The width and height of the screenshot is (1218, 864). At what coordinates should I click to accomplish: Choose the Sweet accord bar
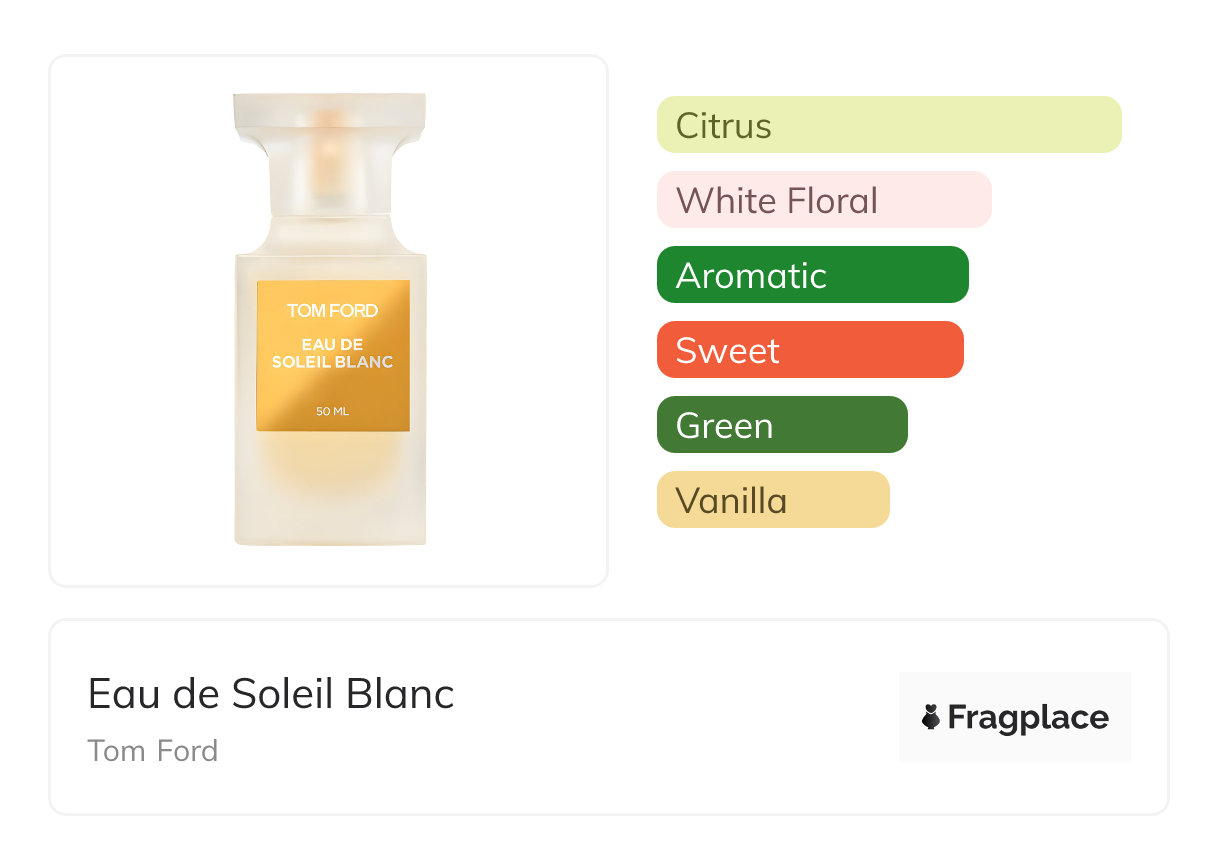(809, 350)
